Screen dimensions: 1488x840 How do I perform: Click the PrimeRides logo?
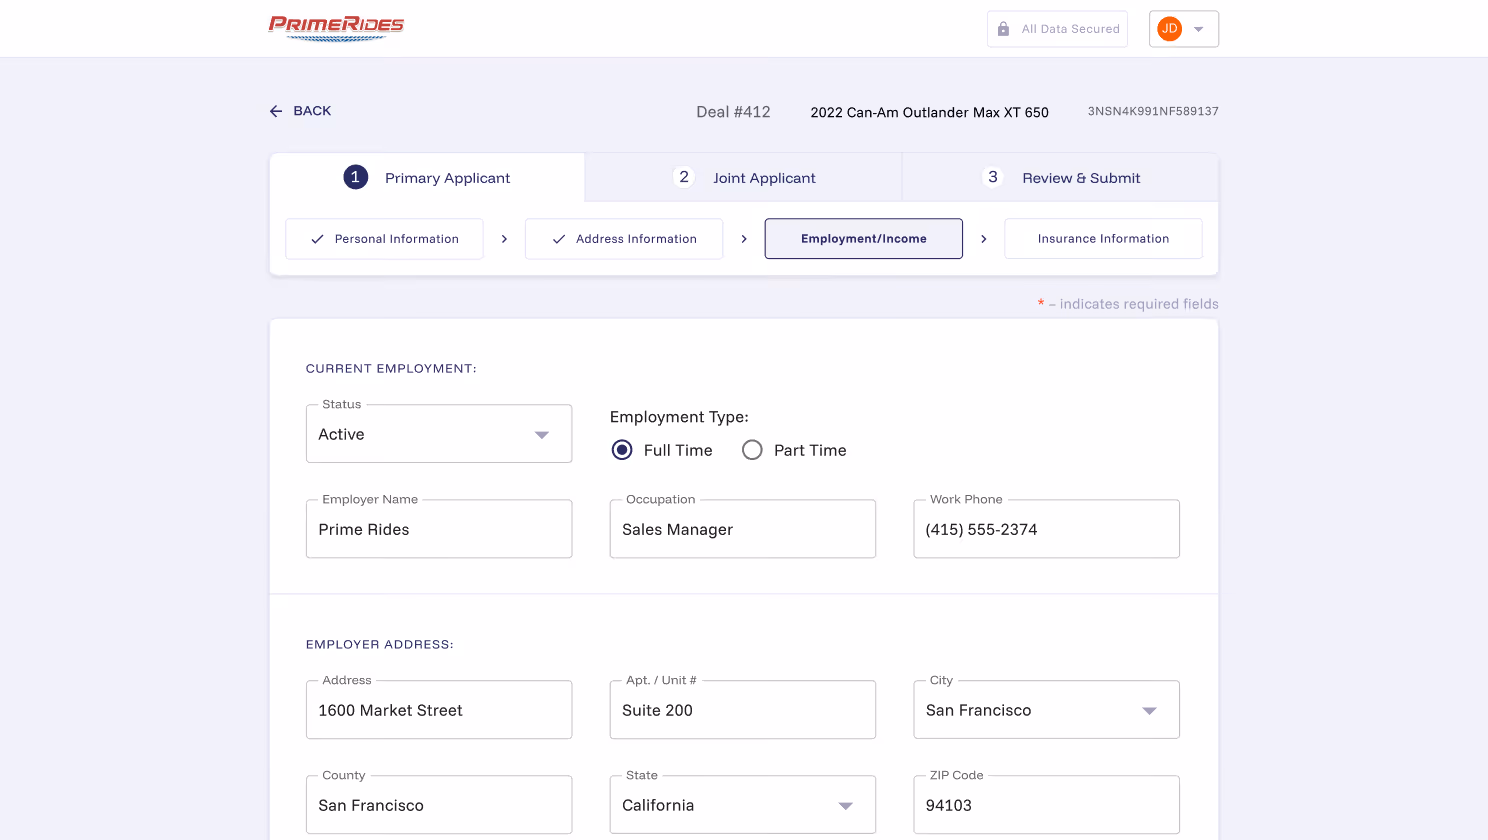coord(336,28)
